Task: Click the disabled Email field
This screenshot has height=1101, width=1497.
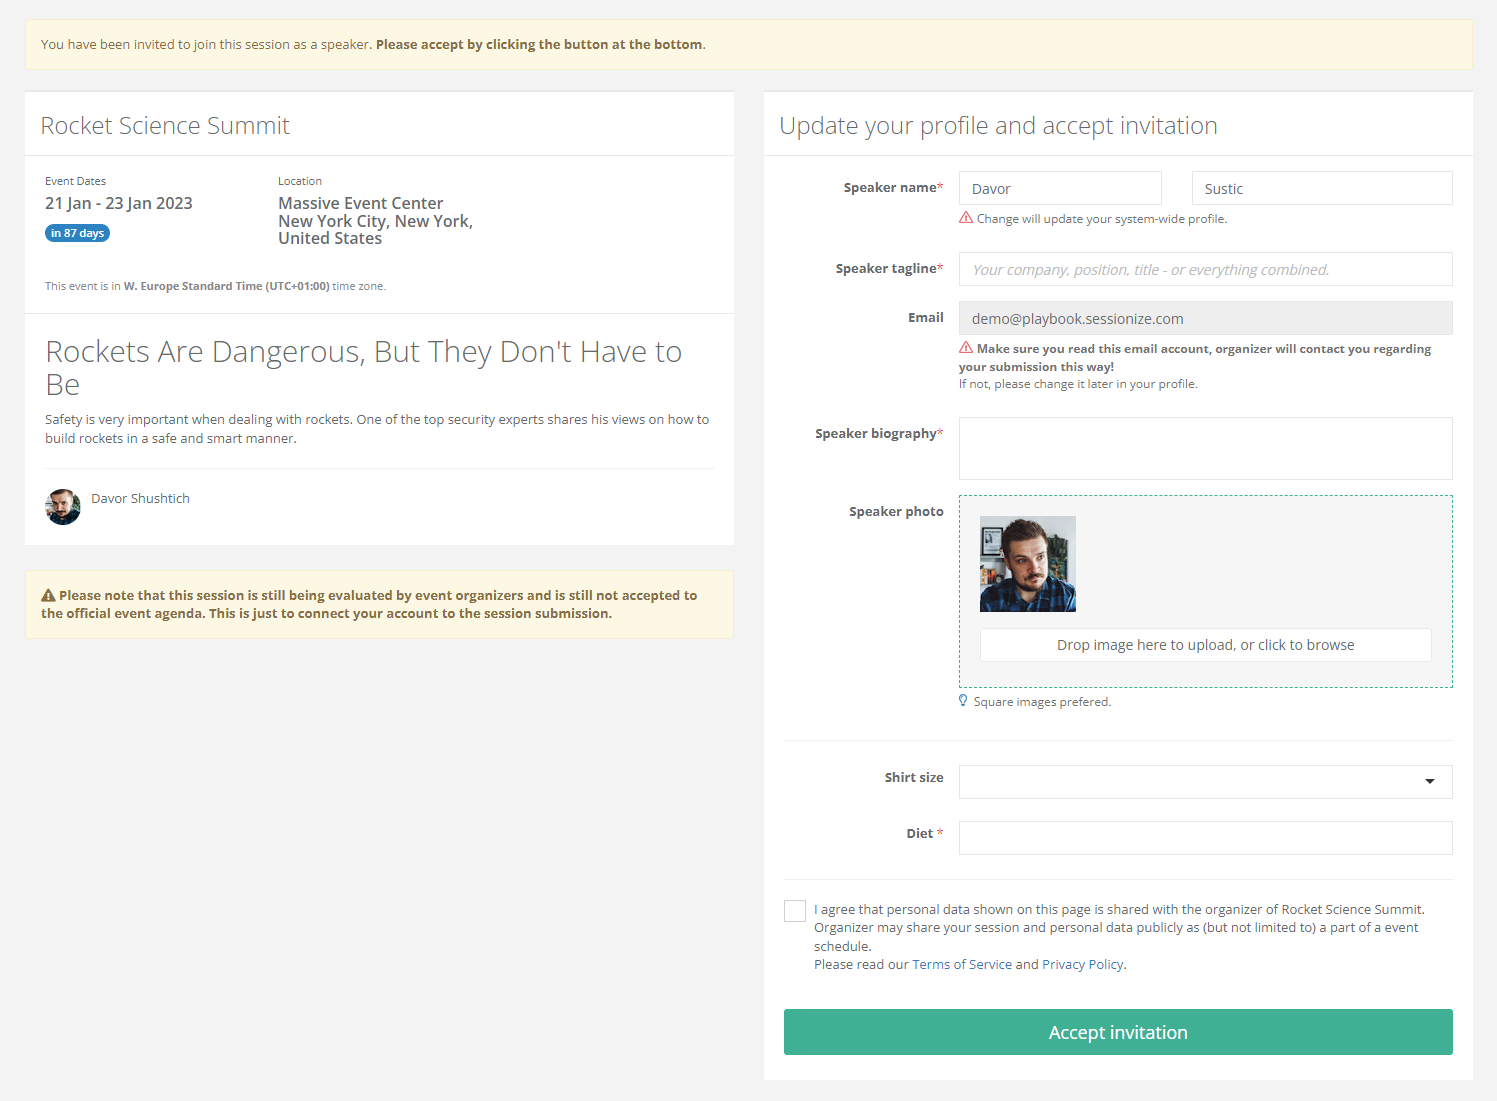Action: [1205, 319]
